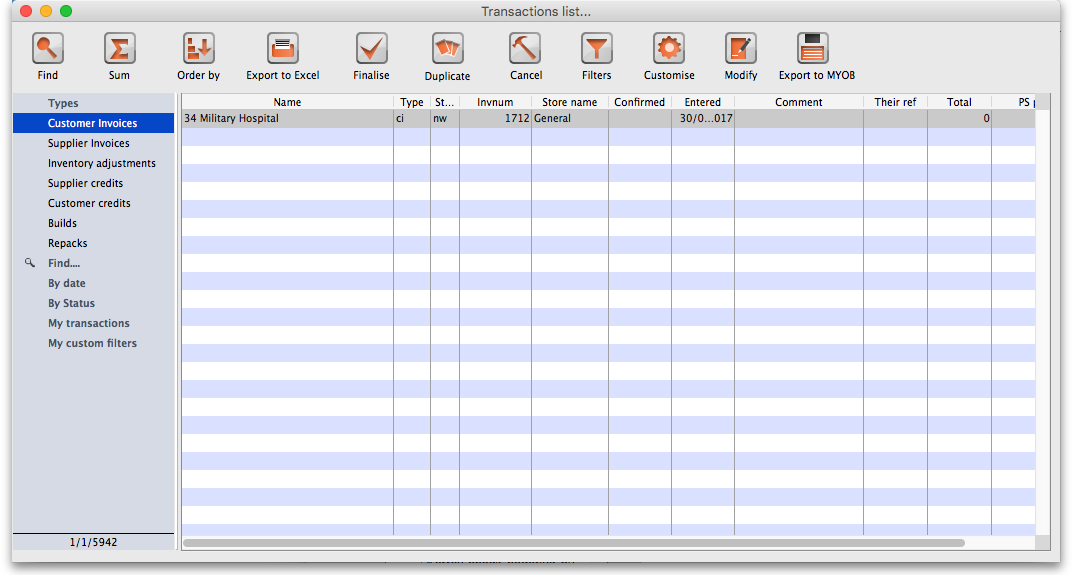
Task: Choose Customer credits in the sidebar
Action: pos(89,203)
